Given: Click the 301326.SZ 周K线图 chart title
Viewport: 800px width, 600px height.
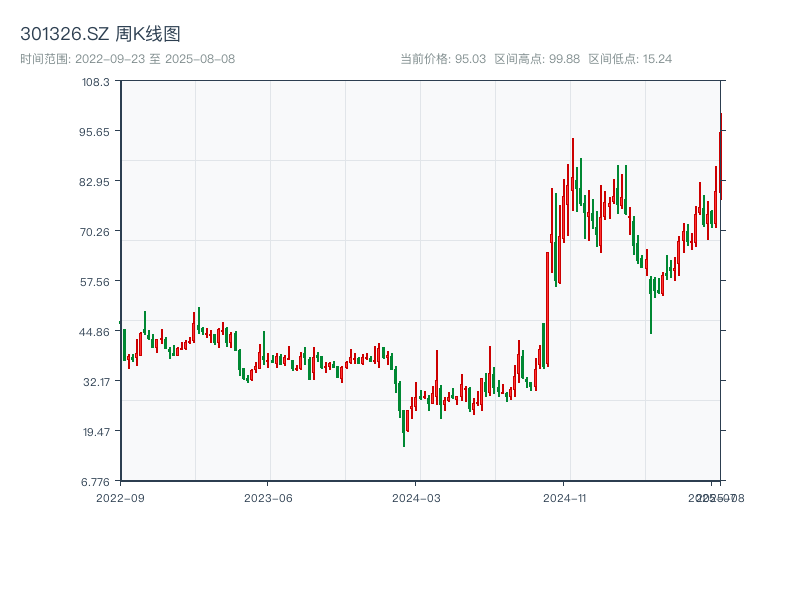Looking at the screenshot, I should tap(100, 35).
